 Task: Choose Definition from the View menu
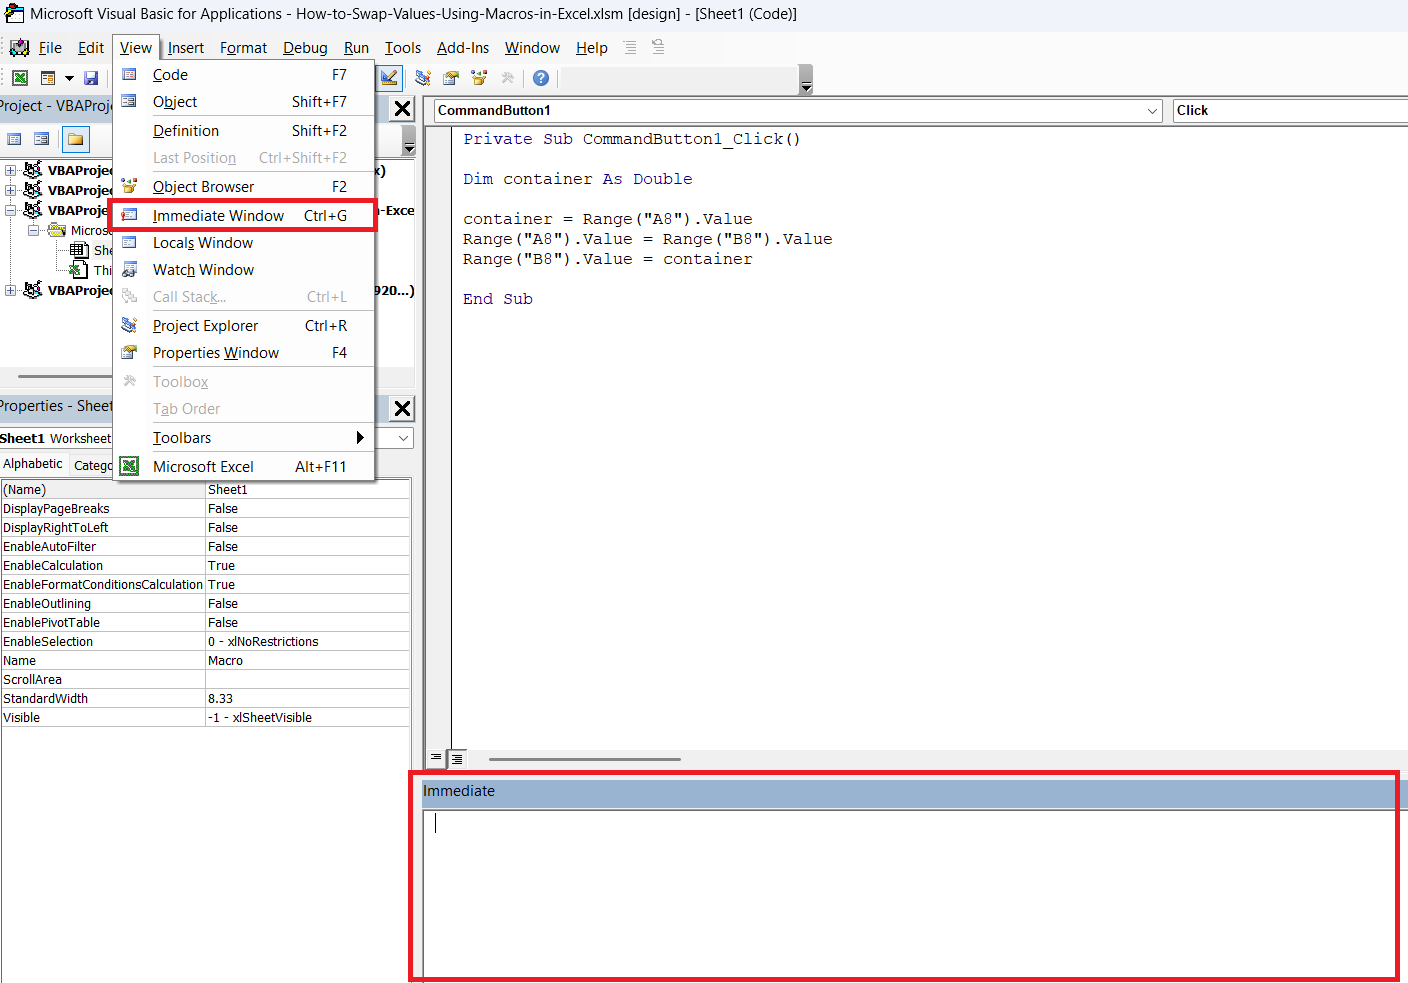point(244,131)
